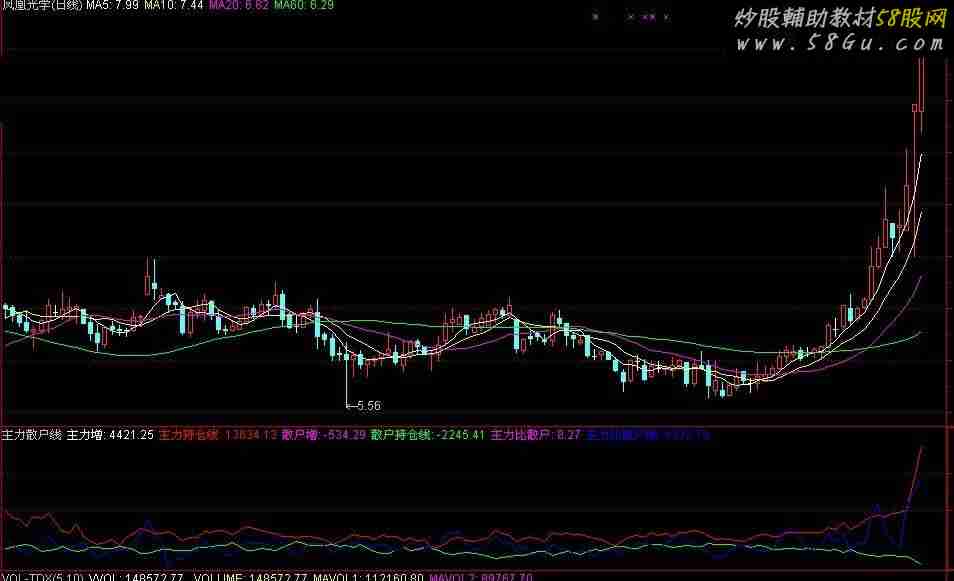Click the 炒股辅助教材58股网 logo
The height and width of the screenshot is (581, 954).
[840, 18]
